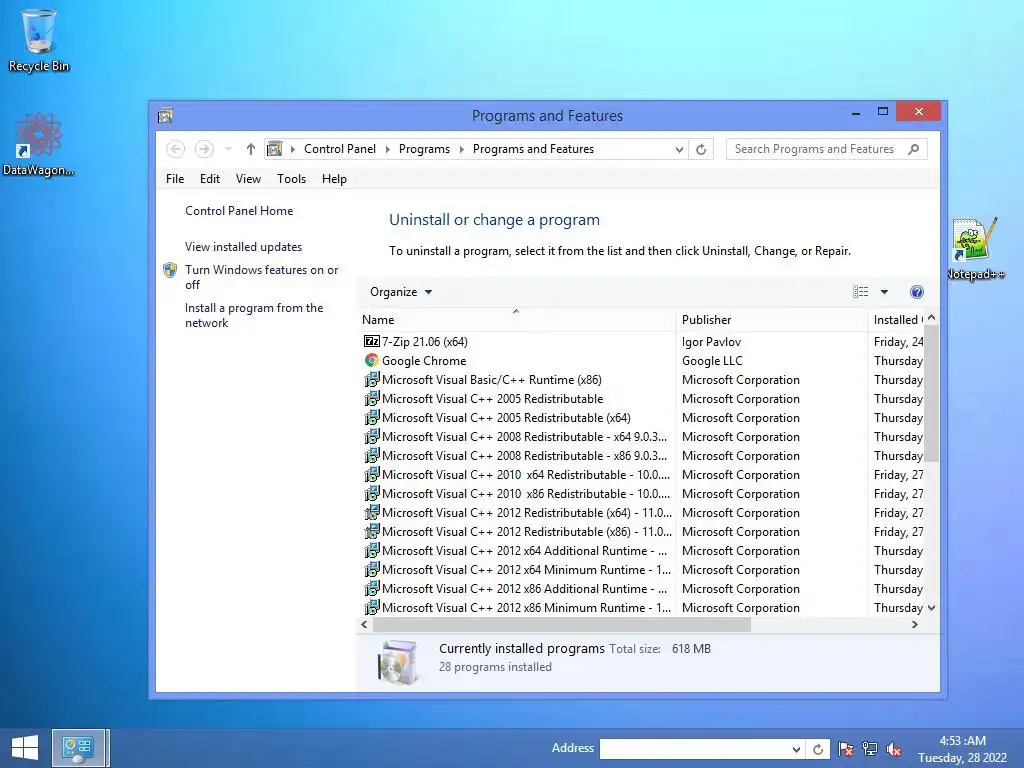Open Turn Windows features on or off
The image size is (1024, 768).
[262, 277]
